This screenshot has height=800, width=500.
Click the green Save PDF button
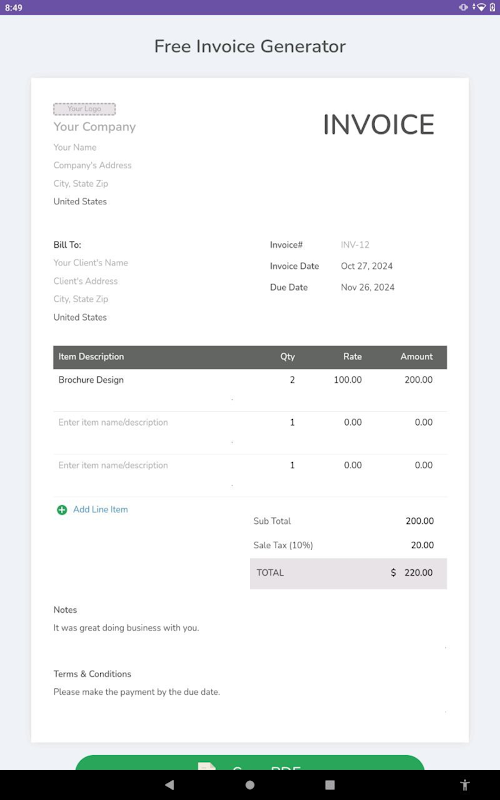250,762
